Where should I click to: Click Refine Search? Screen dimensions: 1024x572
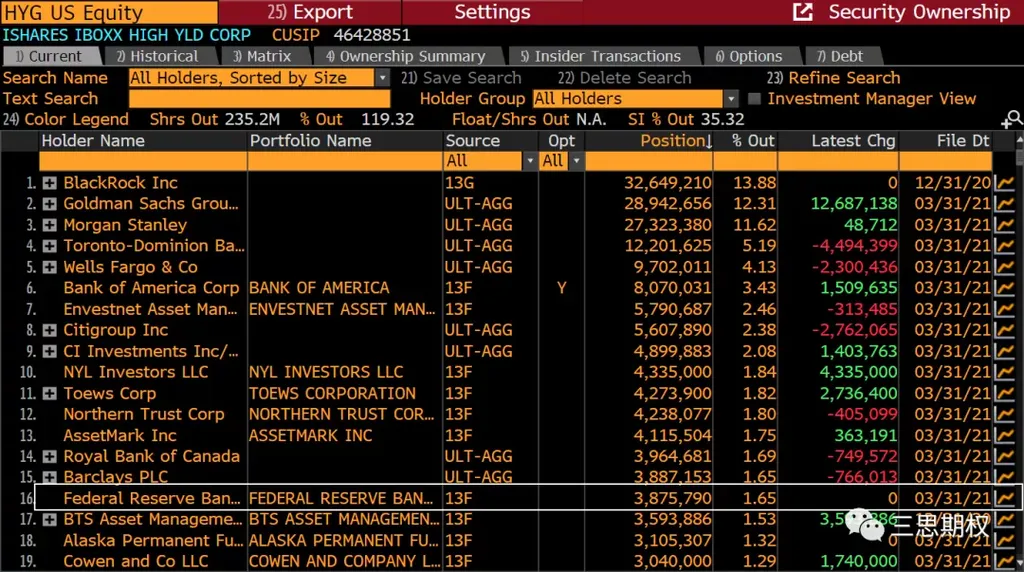(x=833, y=78)
